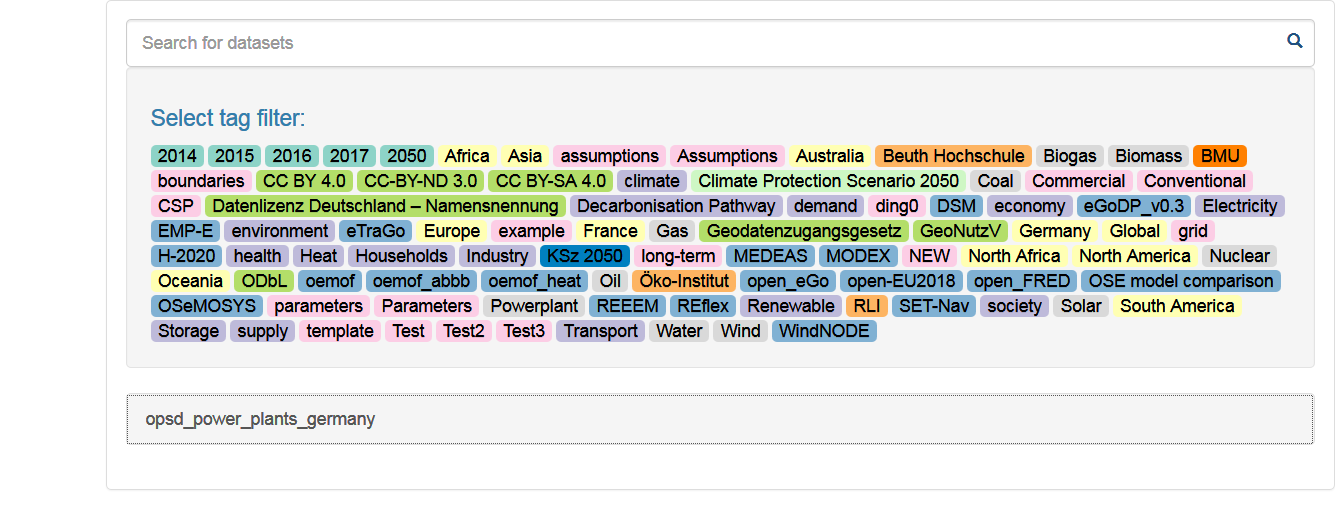Choose the Decarbonisation Pathway tag
1335x511 pixels.
click(x=676, y=206)
